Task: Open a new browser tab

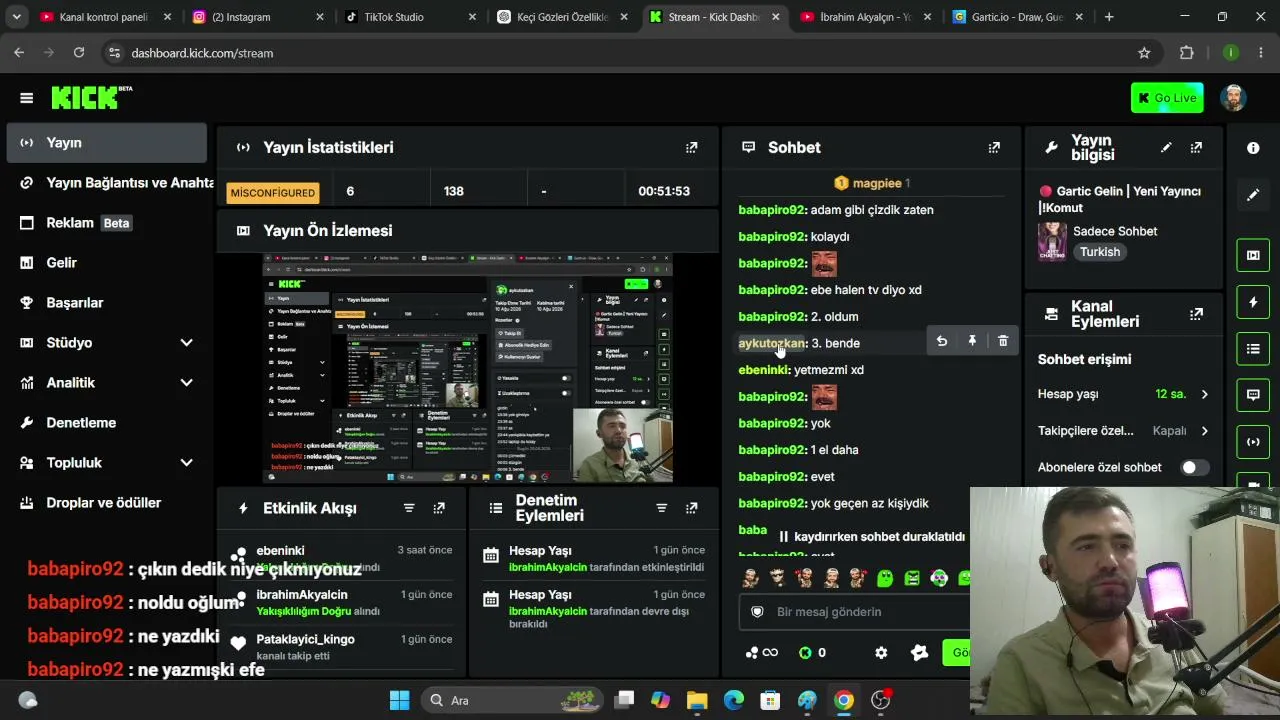Action: pyautogui.click(x=1109, y=17)
